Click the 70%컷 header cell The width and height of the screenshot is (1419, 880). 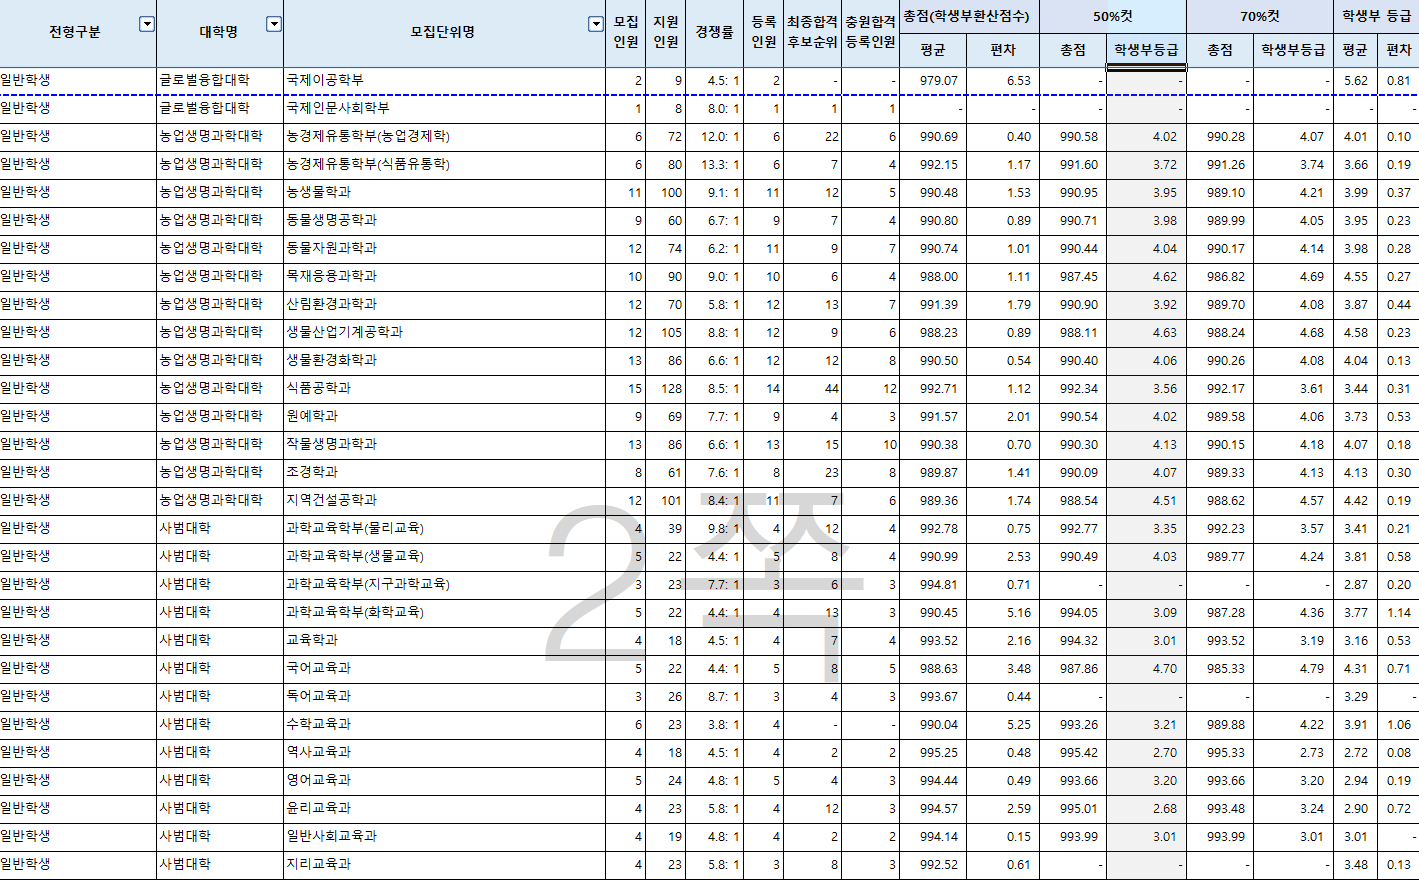click(x=1260, y=16)
